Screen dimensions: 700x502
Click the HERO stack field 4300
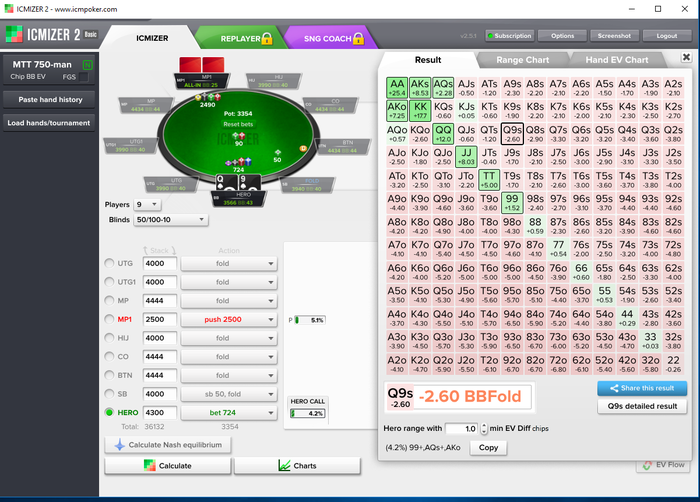[x=160, y=413]
